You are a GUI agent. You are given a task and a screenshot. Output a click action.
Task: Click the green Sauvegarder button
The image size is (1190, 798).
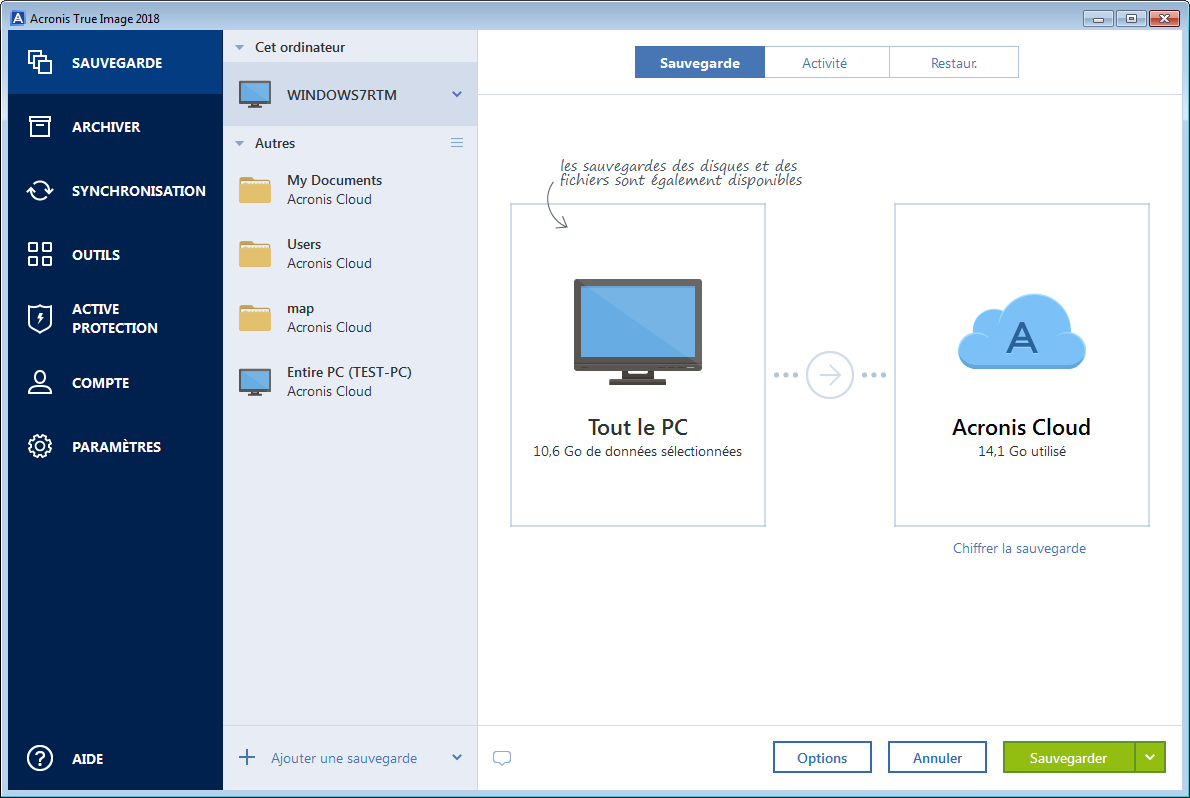pyautogui.click(x=1069, y=757)
